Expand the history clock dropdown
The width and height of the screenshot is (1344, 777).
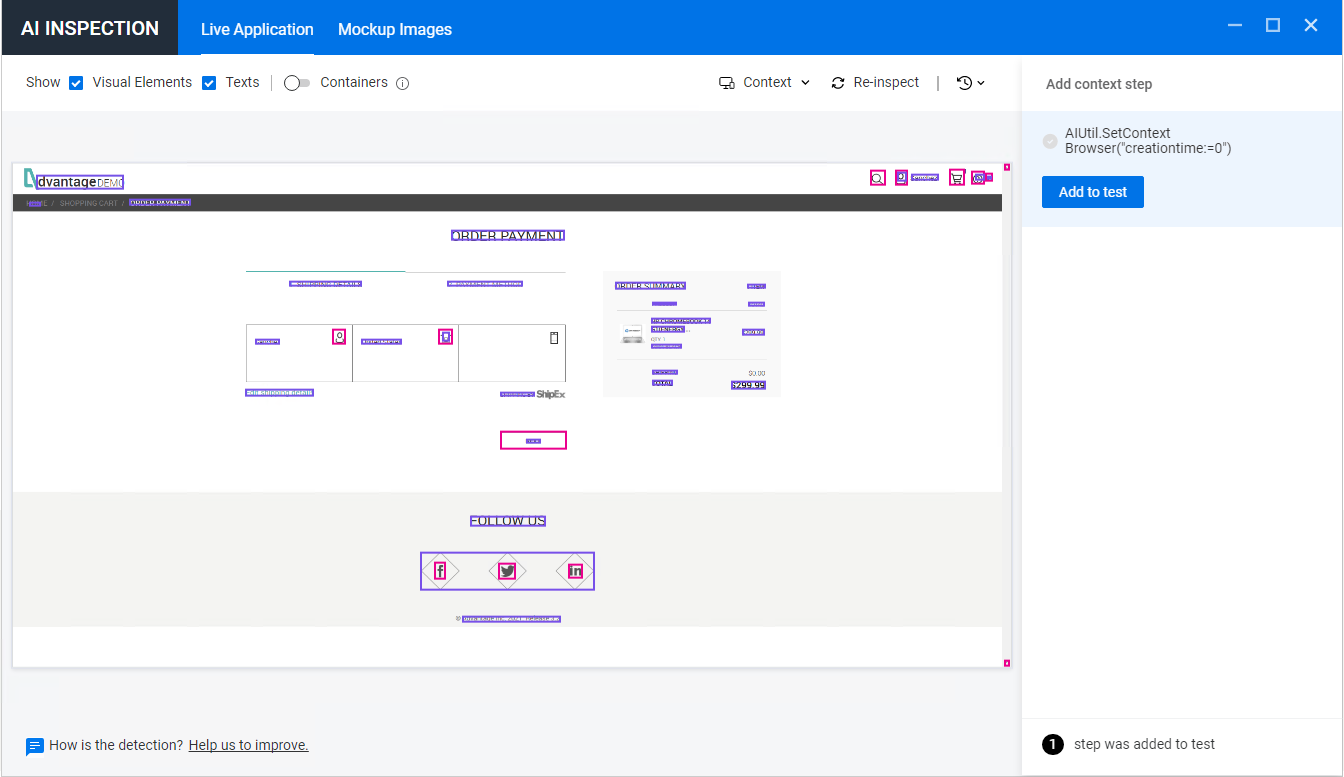click(970, 83)
